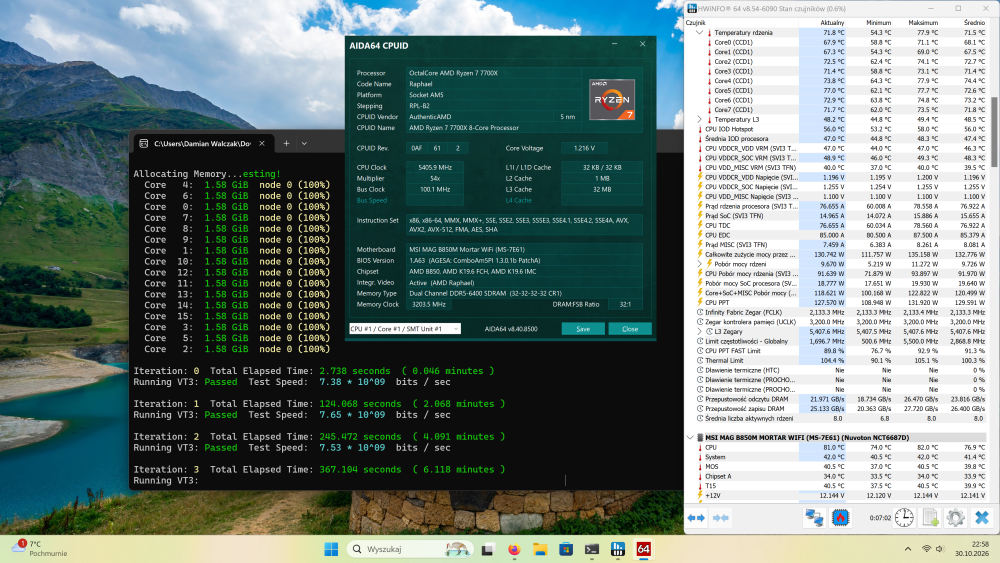Show hidden system tray icons

[908, 549]
